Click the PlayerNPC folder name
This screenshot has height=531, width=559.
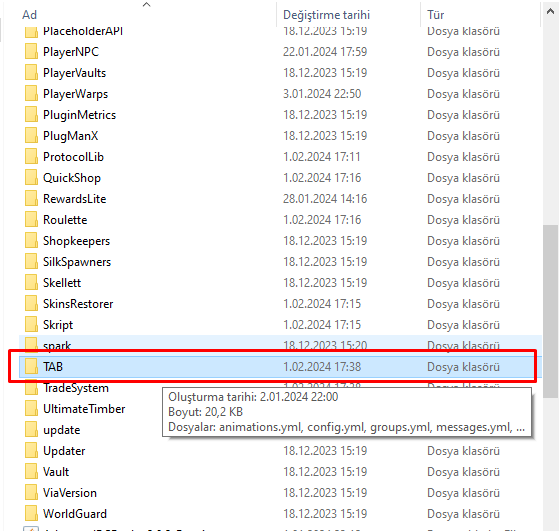pos(71,52)
